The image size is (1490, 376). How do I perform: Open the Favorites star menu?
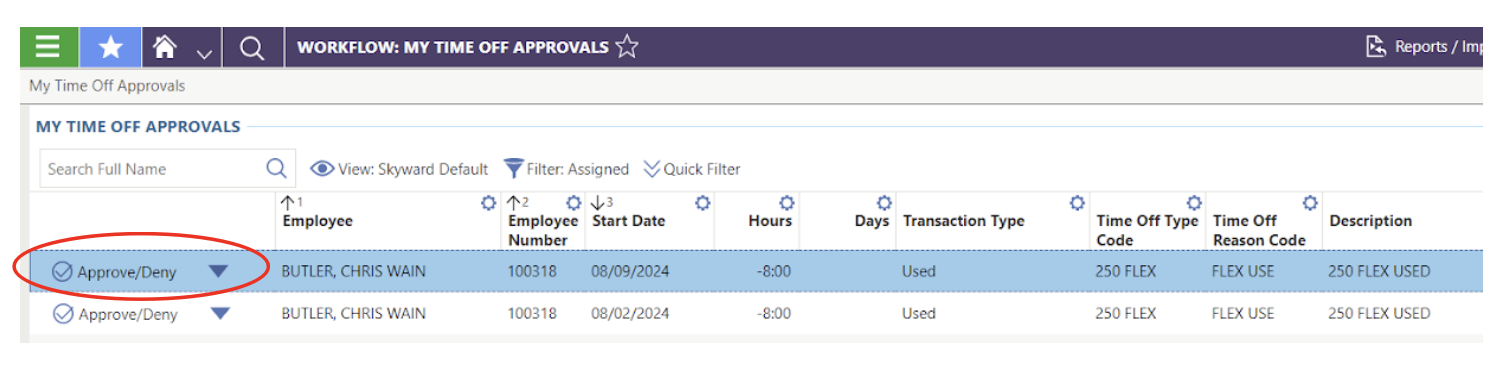110,47
